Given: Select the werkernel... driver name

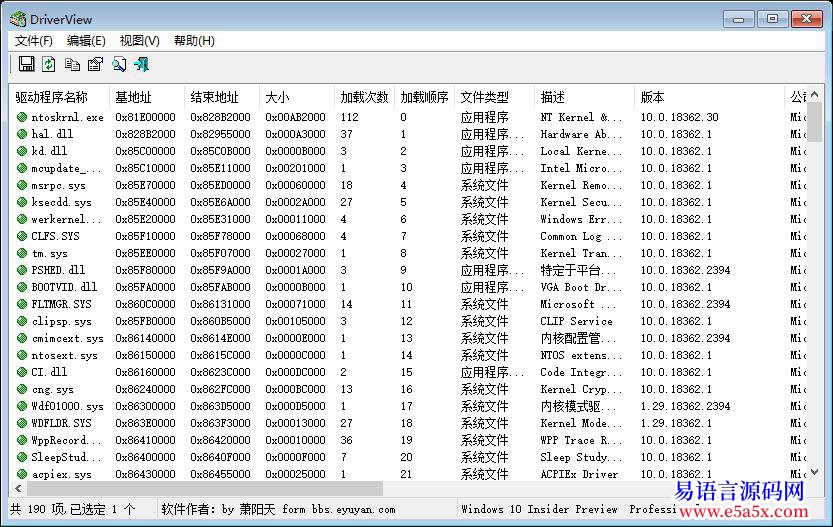Looking at the screenshot, I should point(66,219).
